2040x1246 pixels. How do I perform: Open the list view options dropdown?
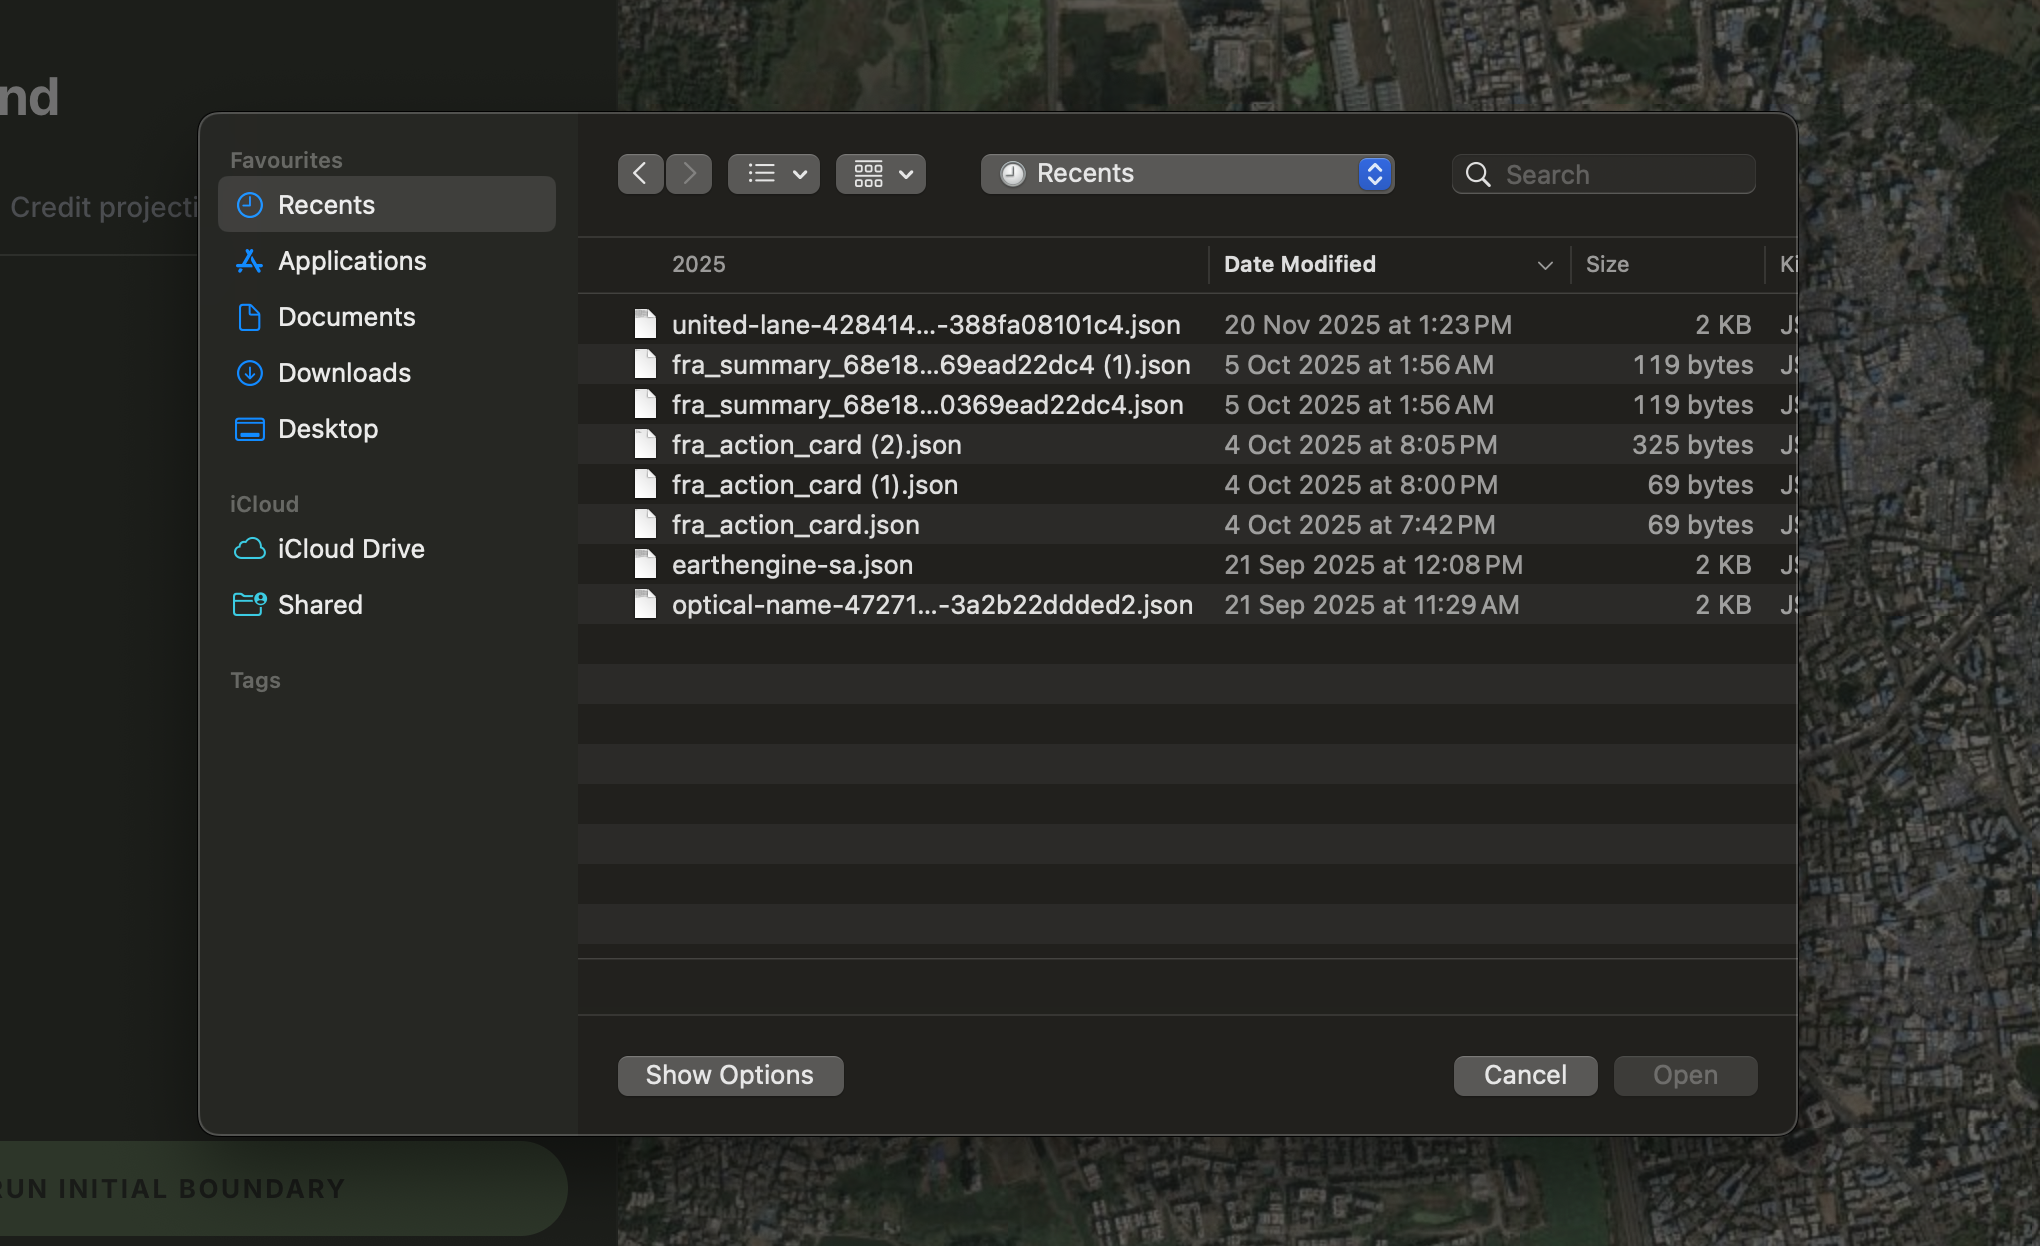pos(774,174)
